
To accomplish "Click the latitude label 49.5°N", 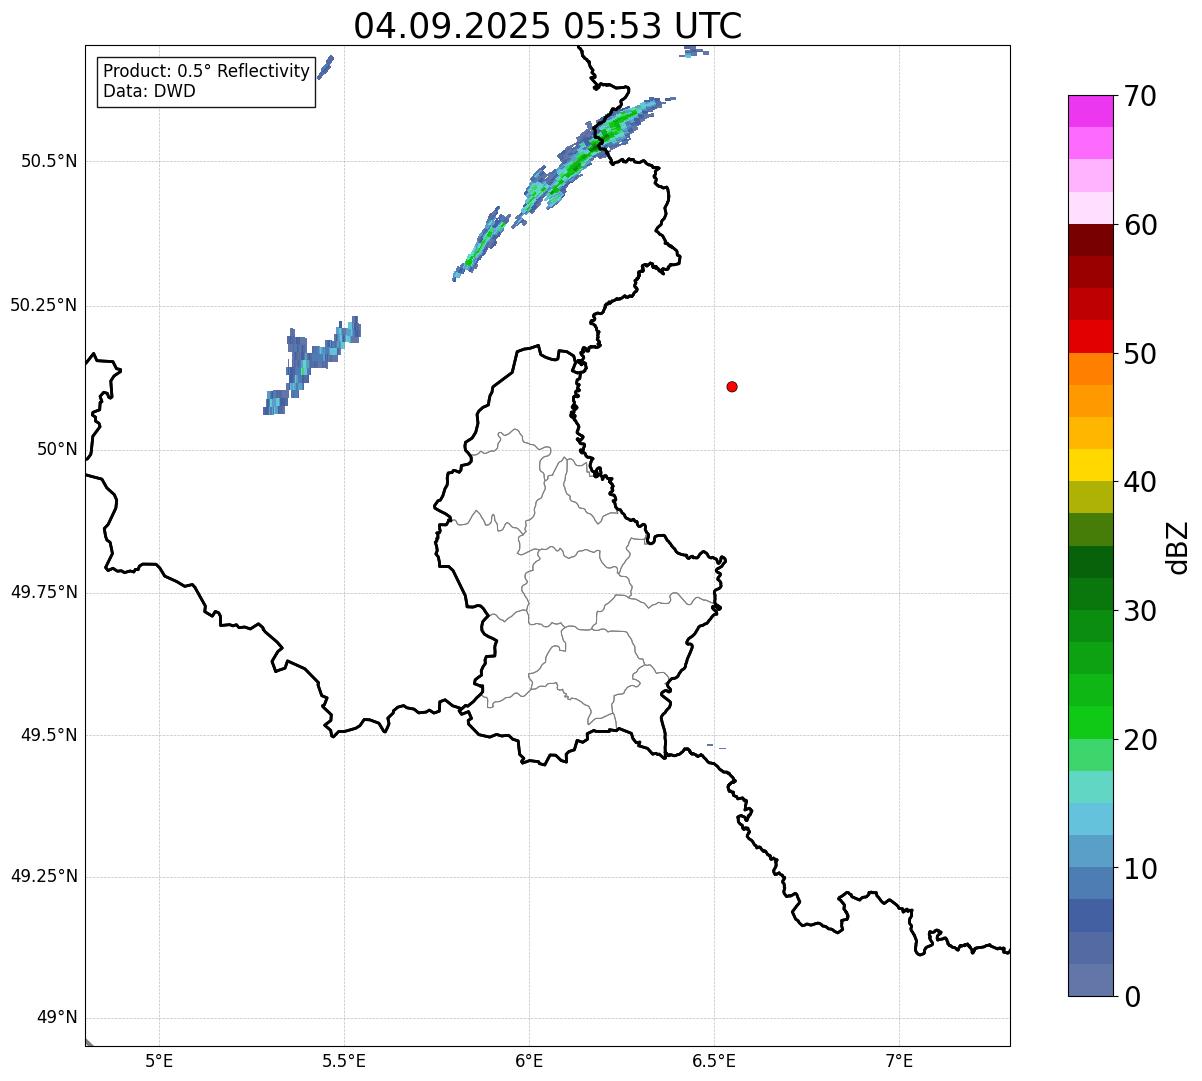I will click(x=49, y=736).
